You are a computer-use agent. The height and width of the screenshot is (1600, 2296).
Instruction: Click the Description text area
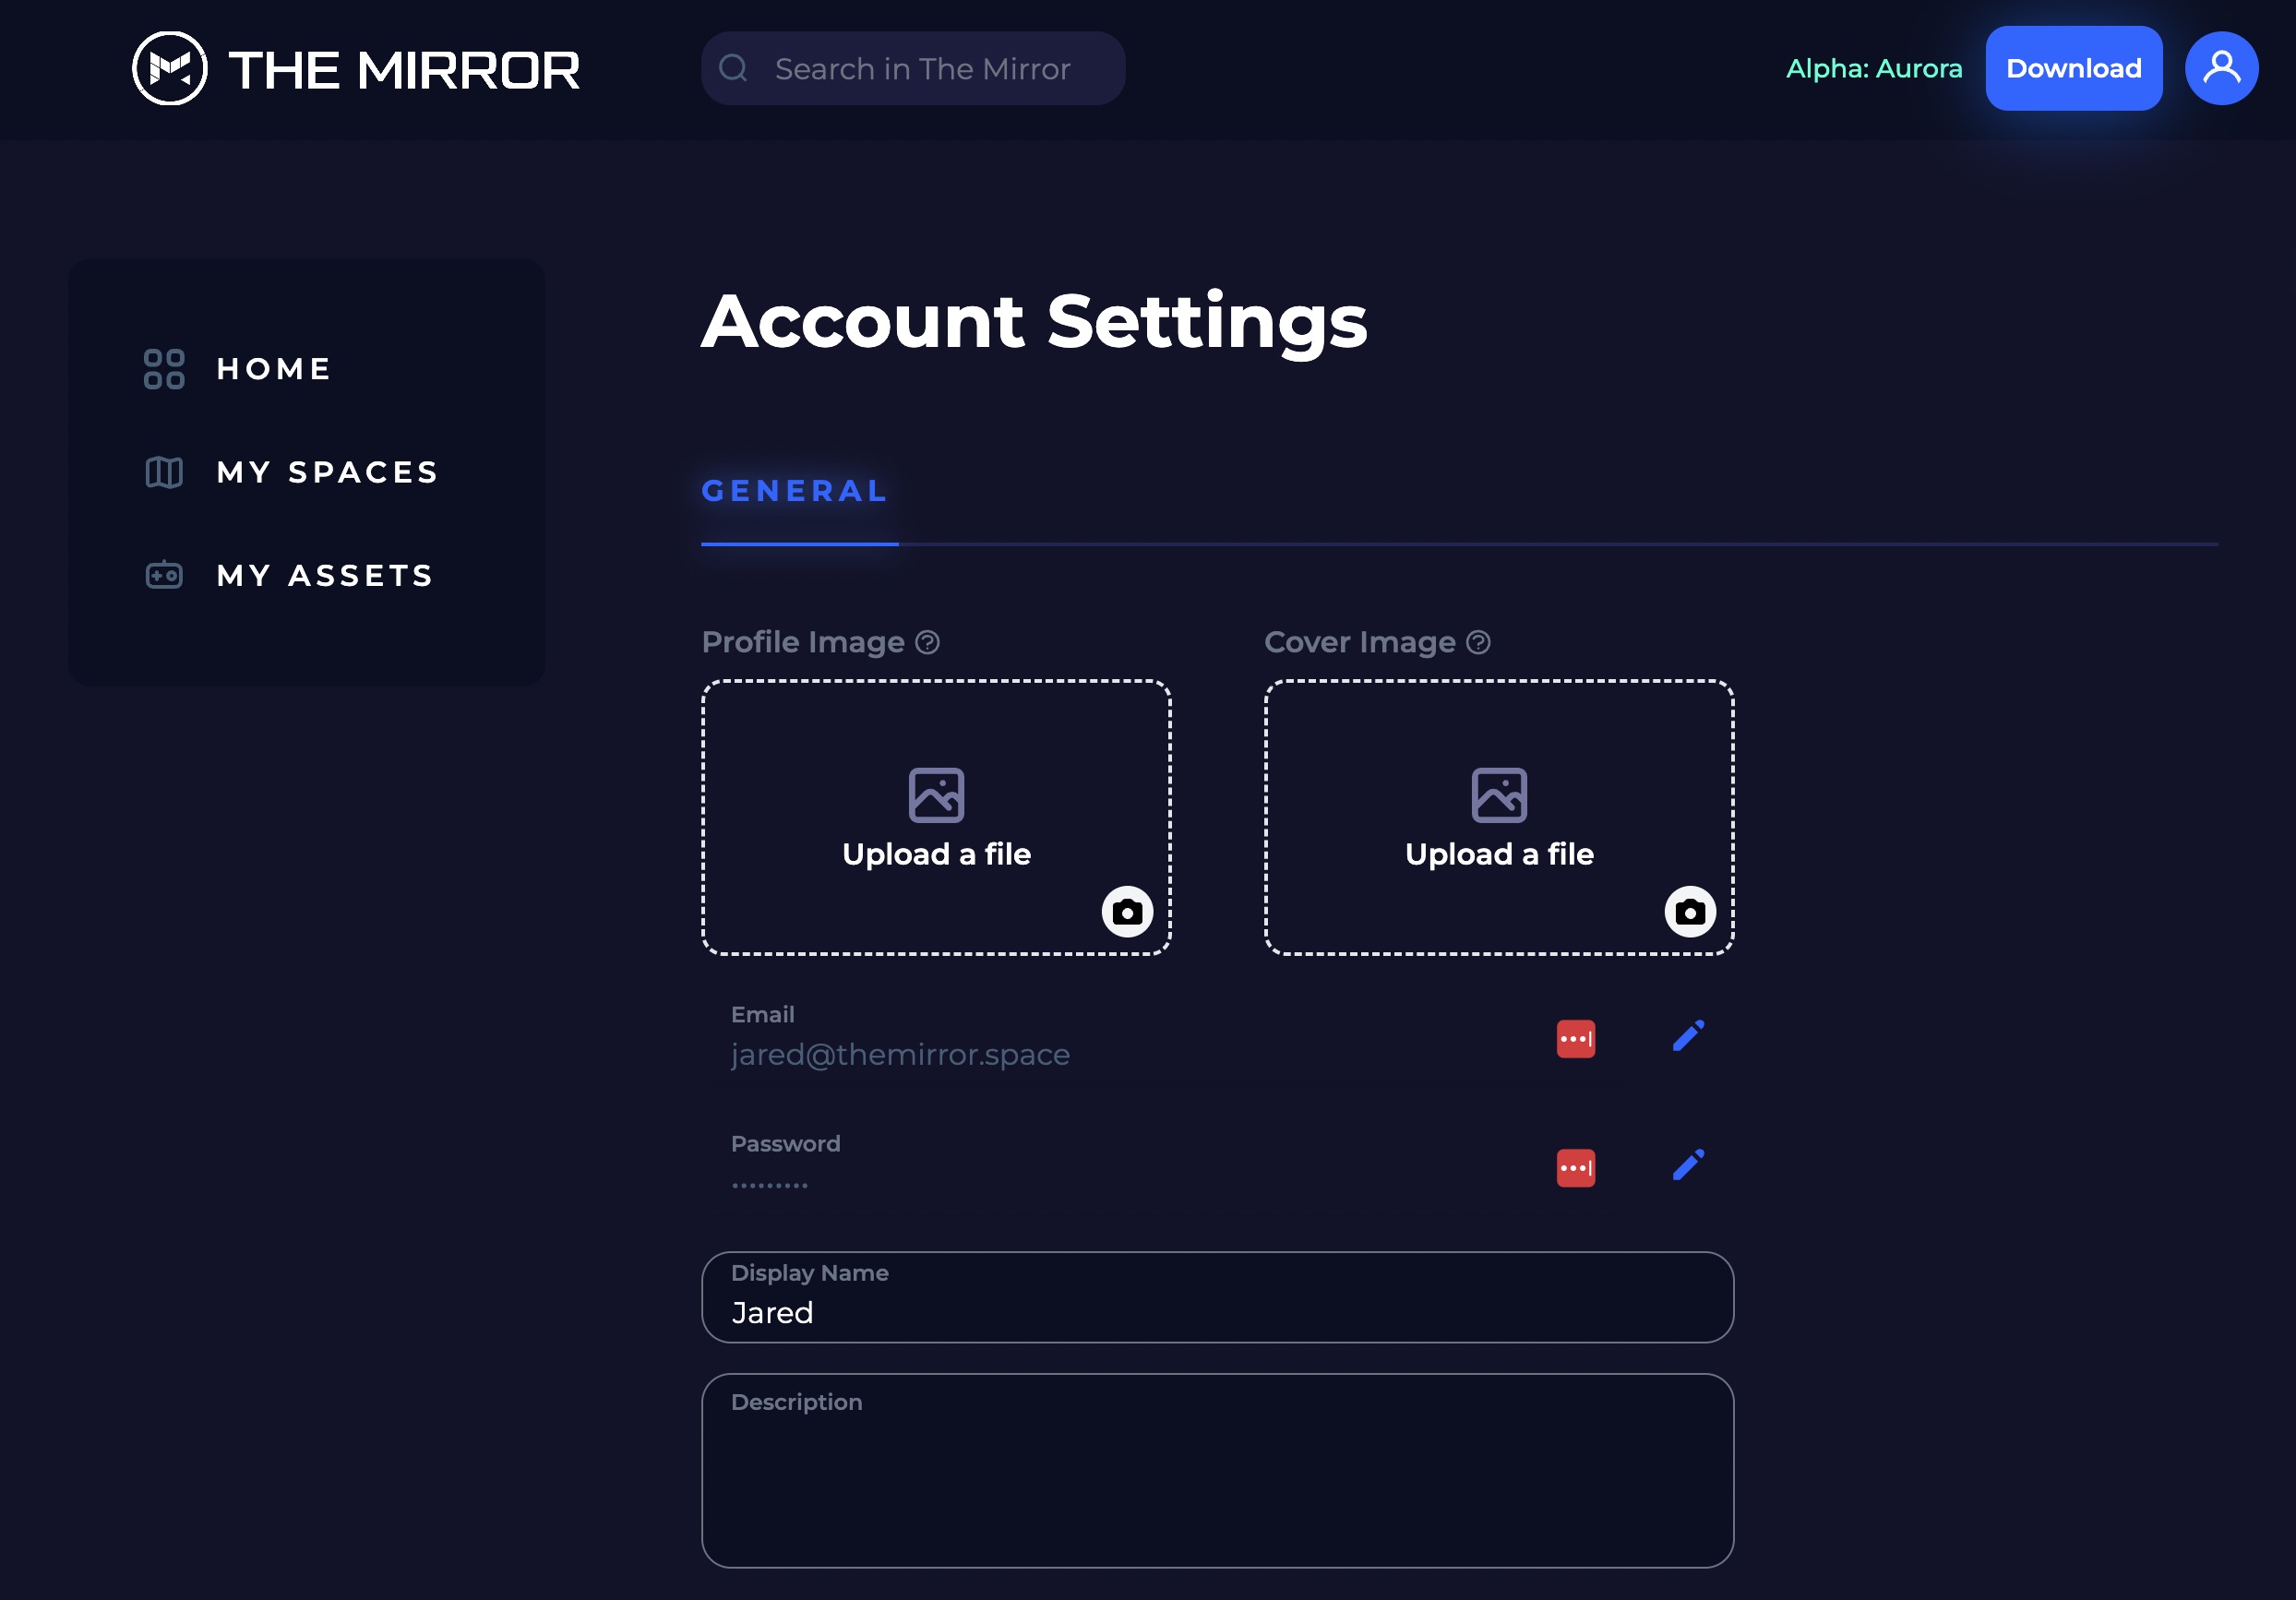1216,1480
